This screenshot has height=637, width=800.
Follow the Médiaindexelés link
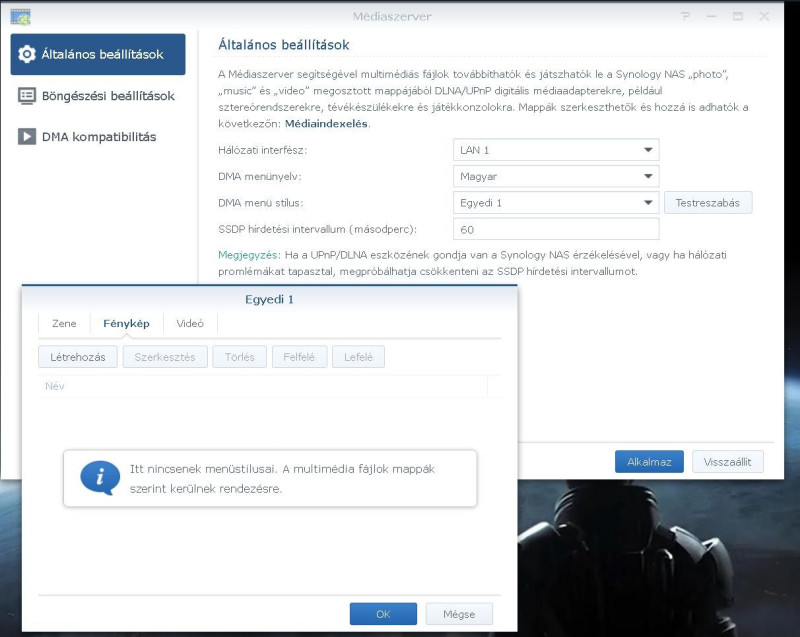coord(326,123)
